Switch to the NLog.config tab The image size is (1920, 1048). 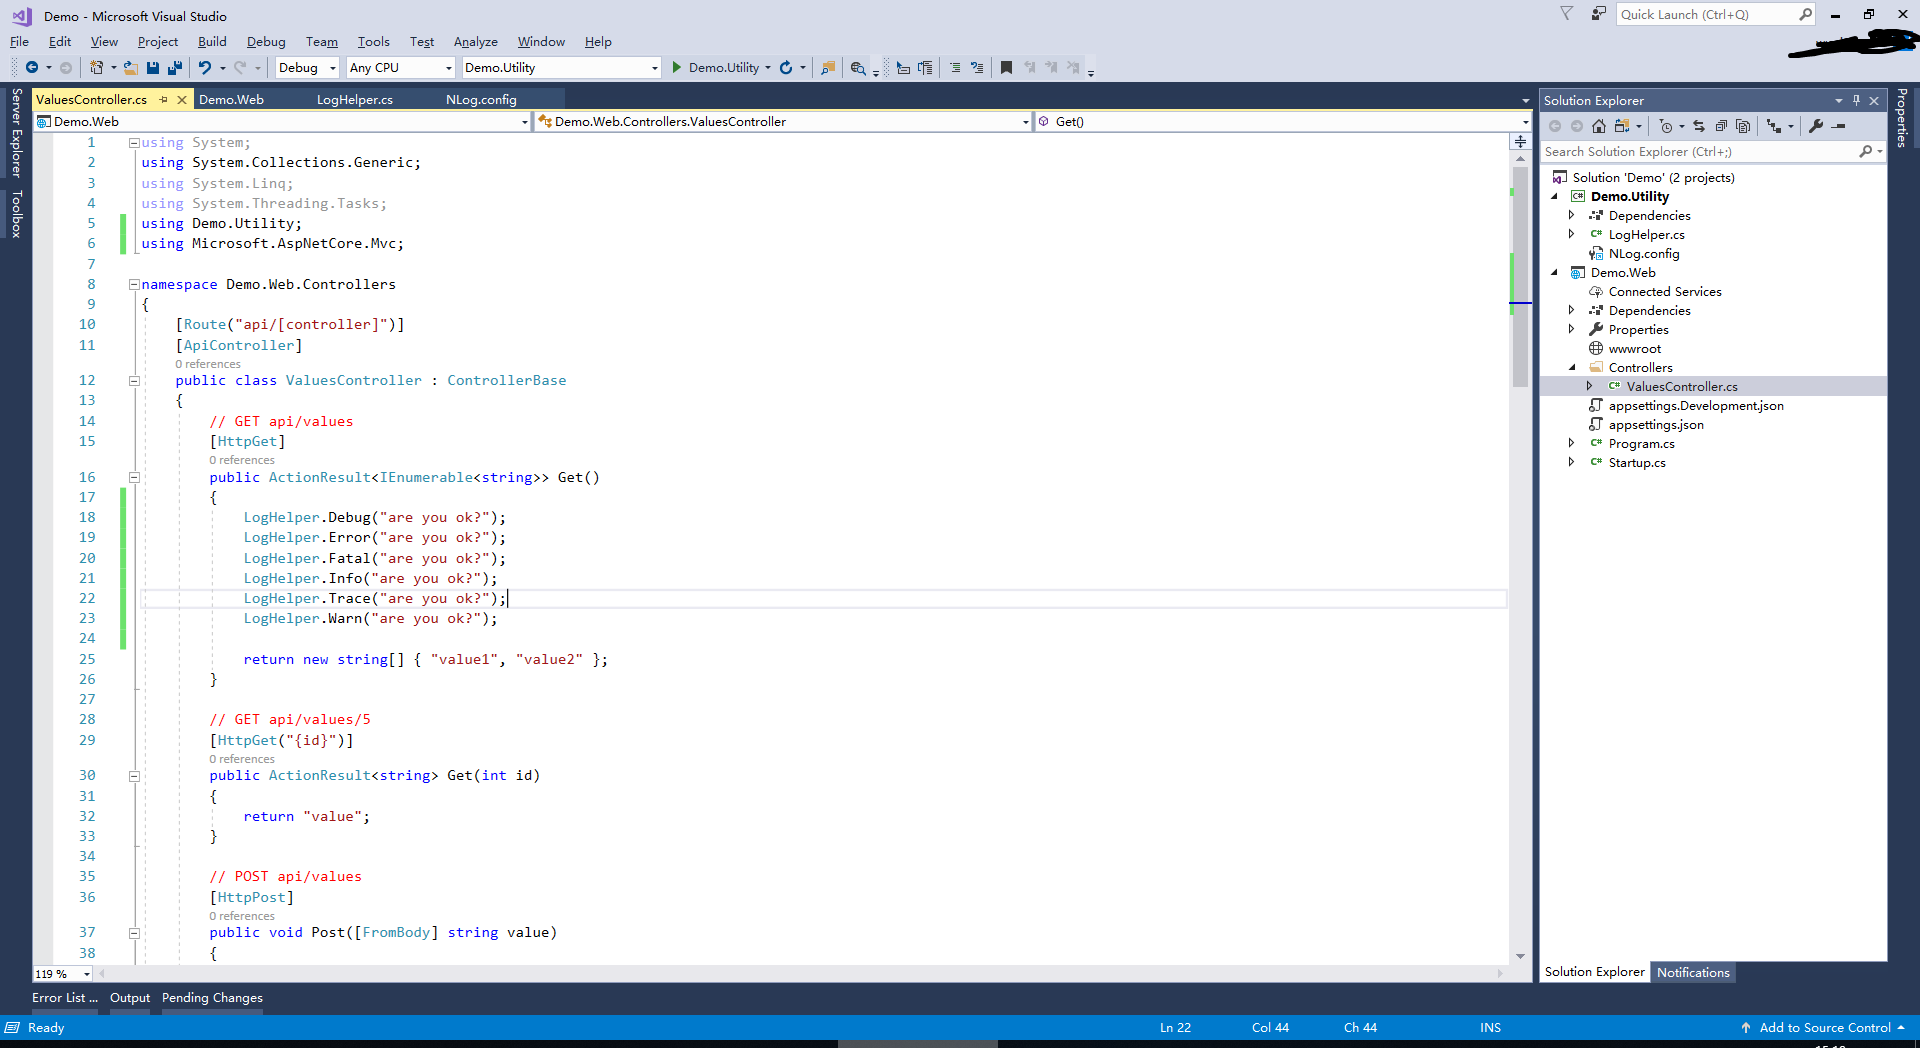pyautogui.click(x=481, y=100)
